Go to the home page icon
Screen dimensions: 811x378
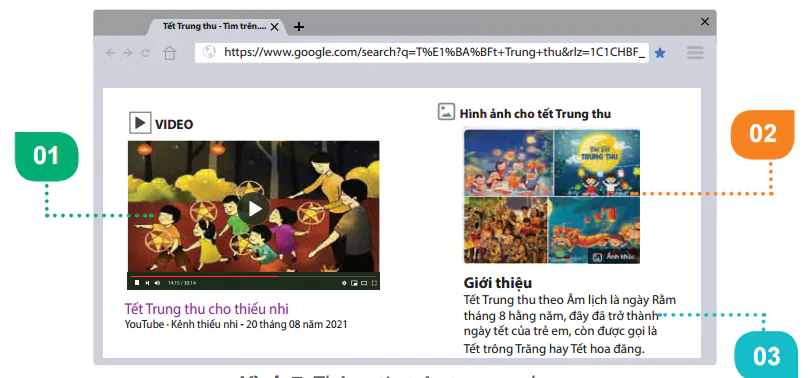[x=170, y=53]
